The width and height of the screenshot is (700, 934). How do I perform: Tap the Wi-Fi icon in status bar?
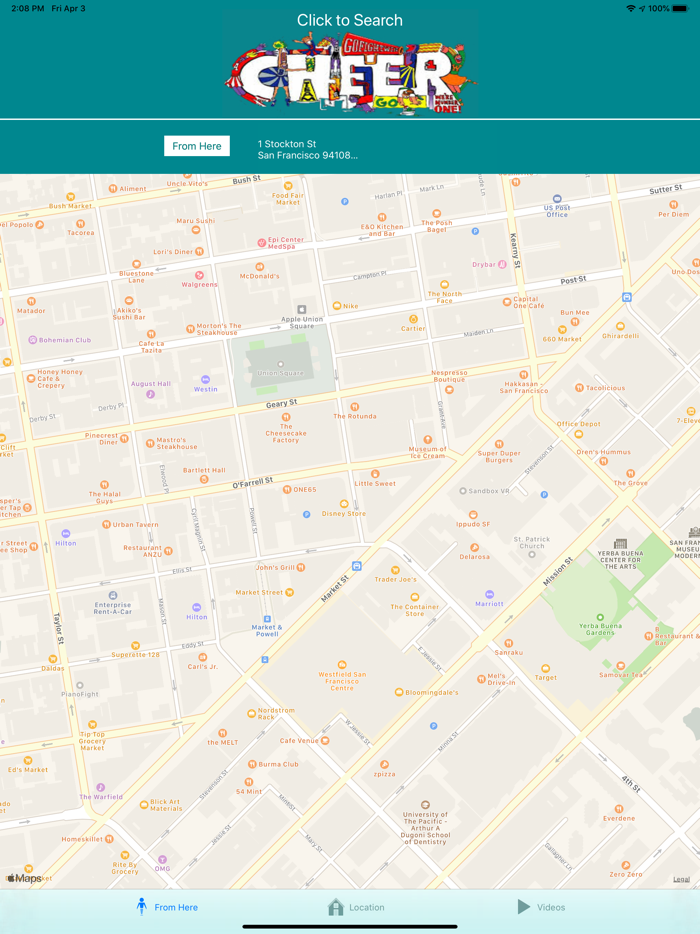pyautogui.click(x=630, y=8)
